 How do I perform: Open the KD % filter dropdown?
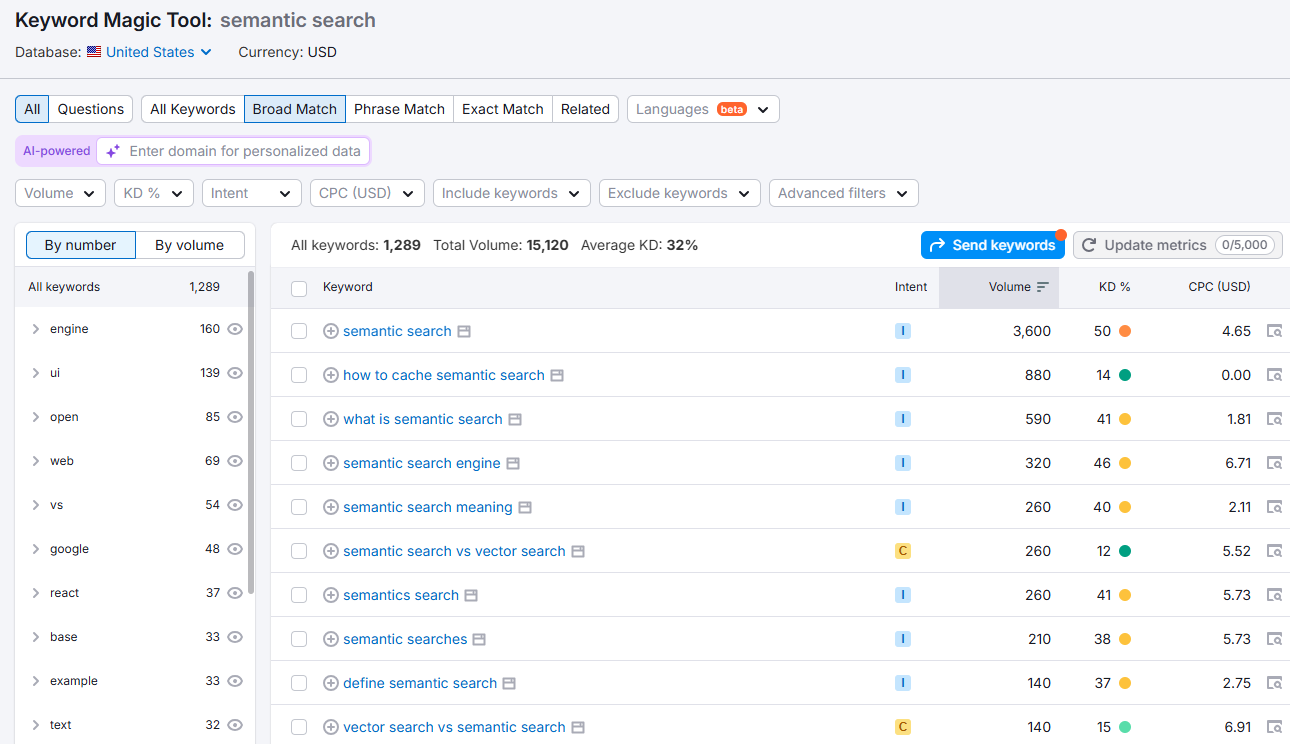coord(154,193)
